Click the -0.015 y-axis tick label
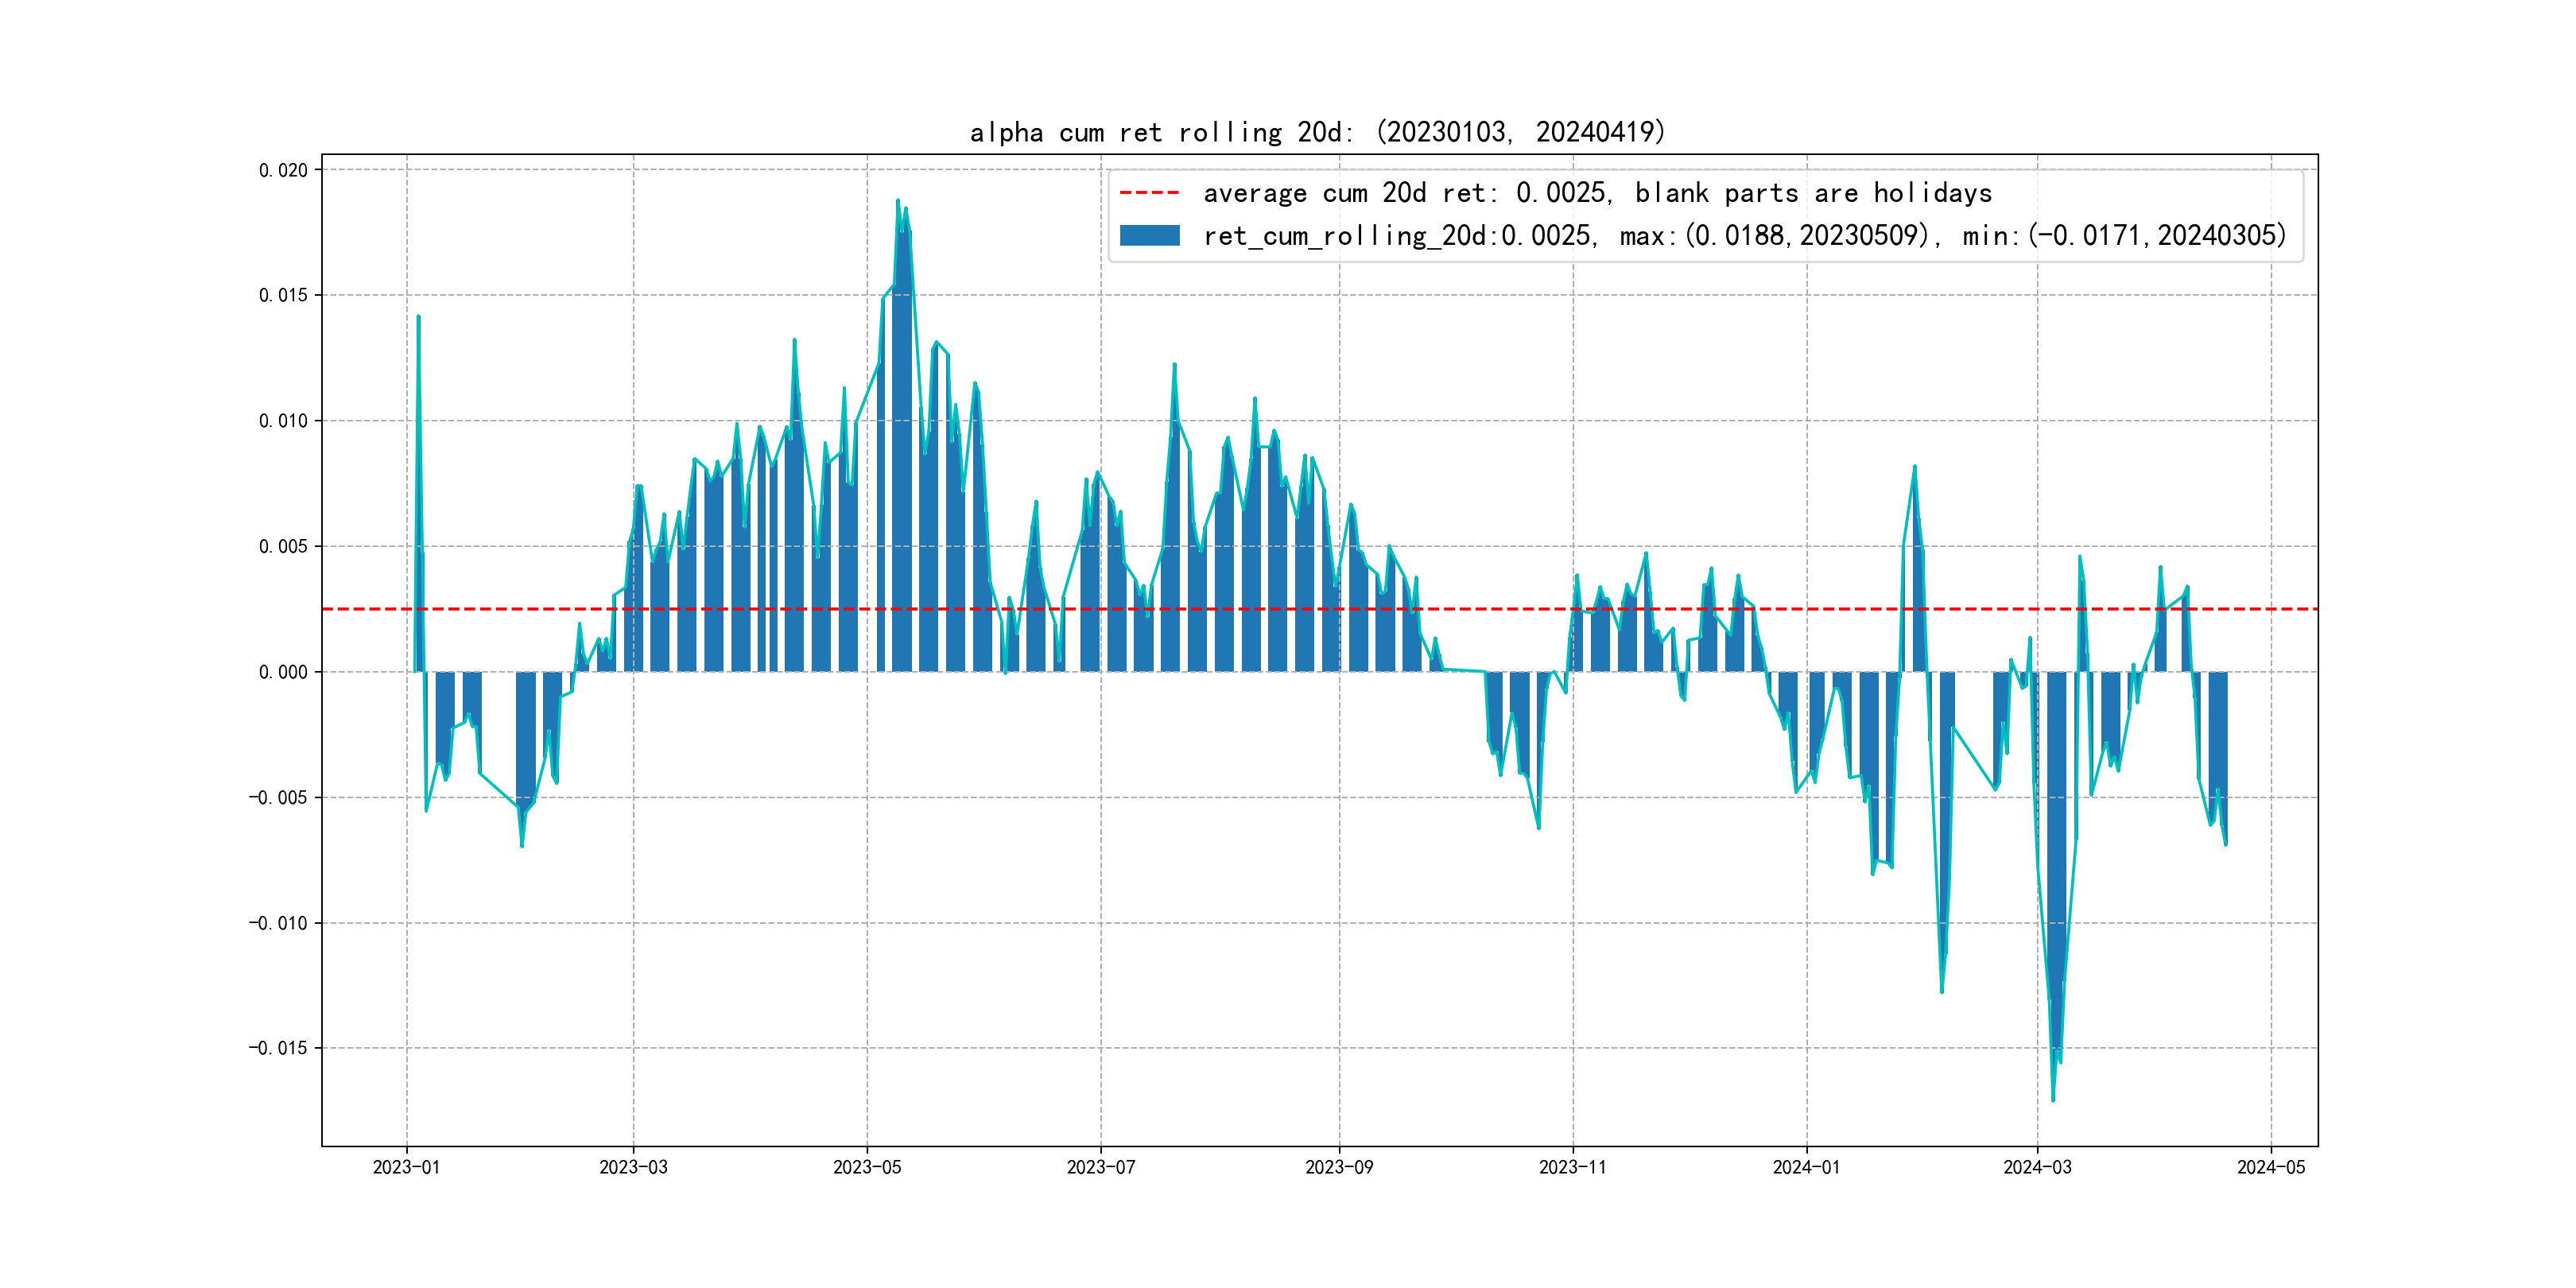The height and width of the screenshot is (1288, 2576). click(278, 1048)
